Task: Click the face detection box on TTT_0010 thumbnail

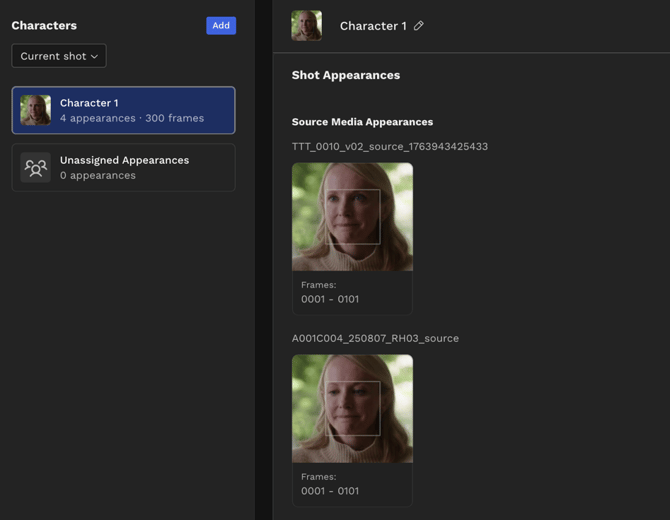Action: [x=354, y=216]
